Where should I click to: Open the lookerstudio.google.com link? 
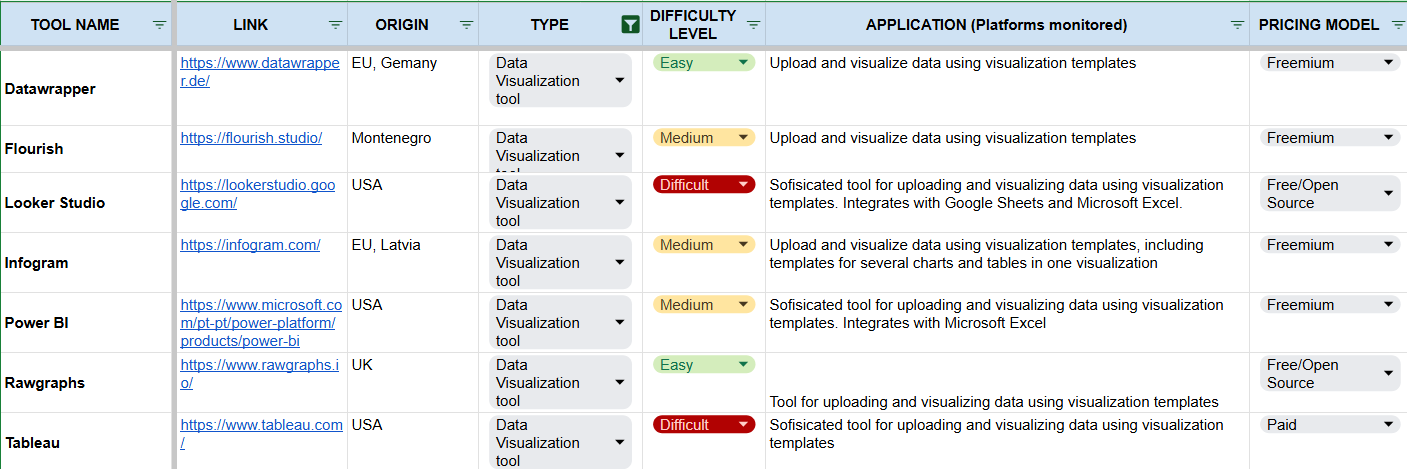(258, 193)
